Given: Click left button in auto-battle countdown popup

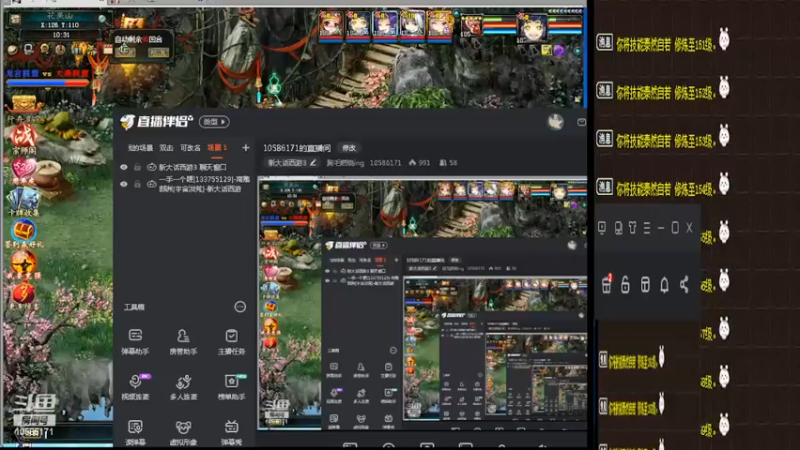Looking at the screenshot, I should click(125, 52).
